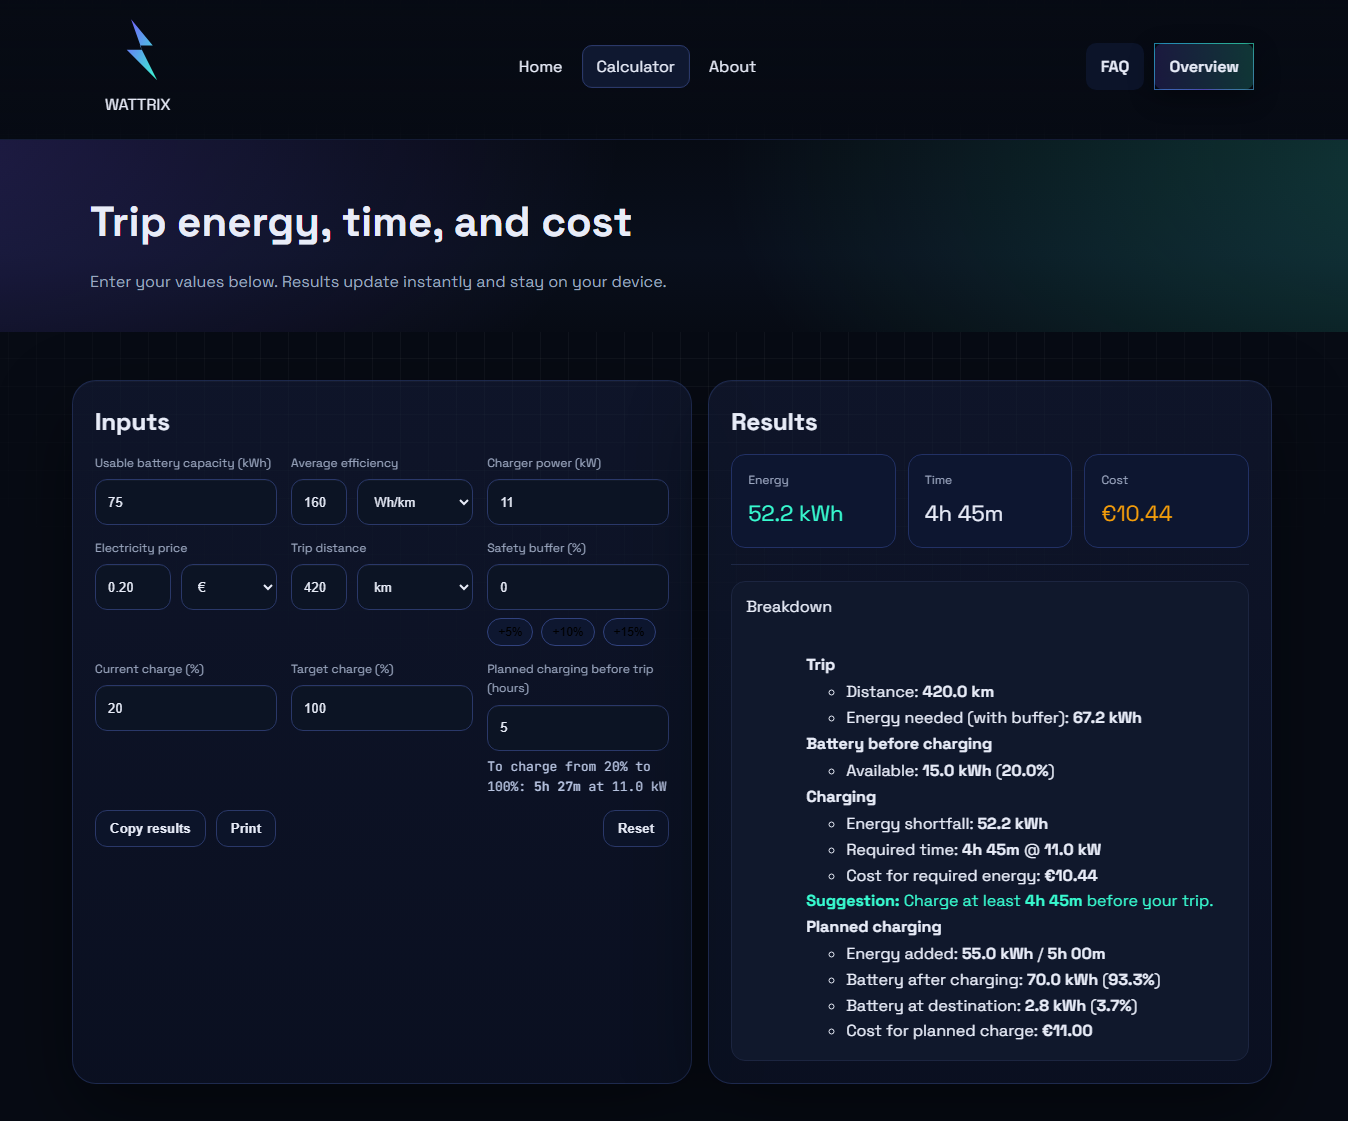Image resolution: width=1348 pixels, height=1121 pixels.
Task: Open the Home navigation tab
Action: coord(540,67)
